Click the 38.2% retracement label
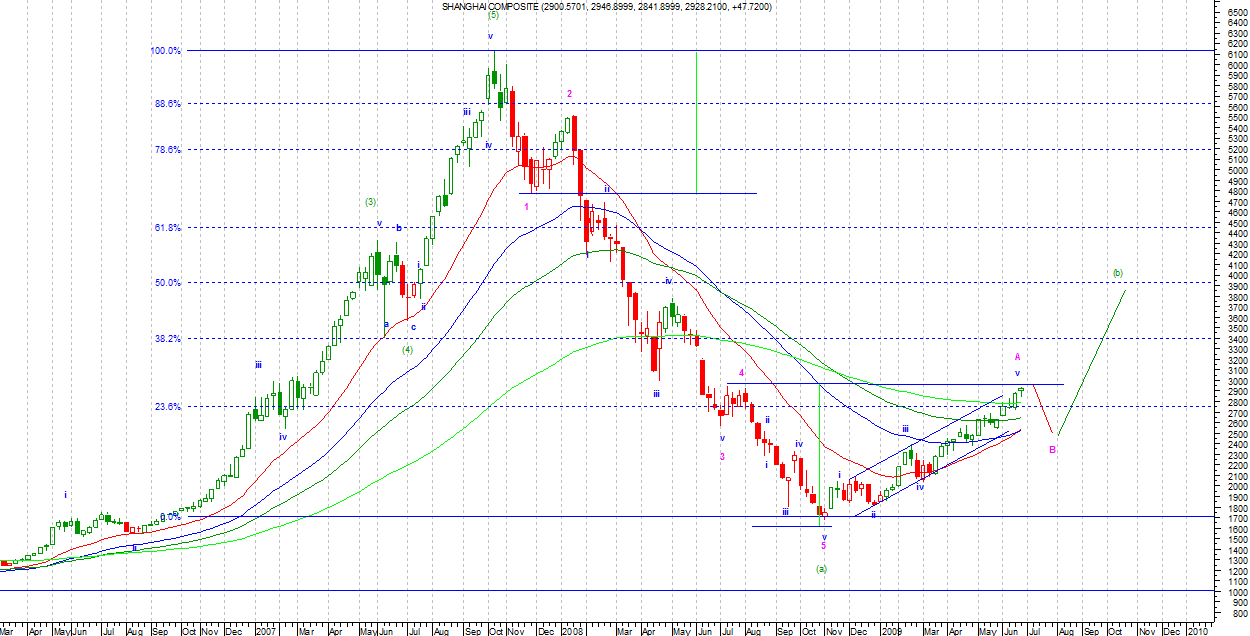 pyautogui.click(x=166, y=339)
